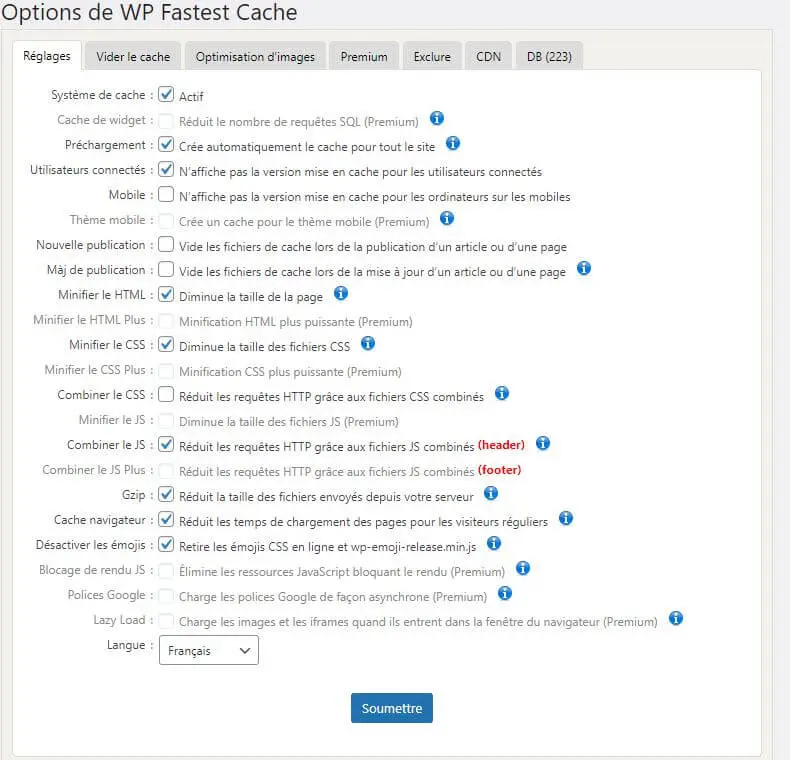The width and height of the screenshot is (790, 760).
Task: Show info for Combiner le CSS
Action: pyautogui.click(x=501, y=393)
